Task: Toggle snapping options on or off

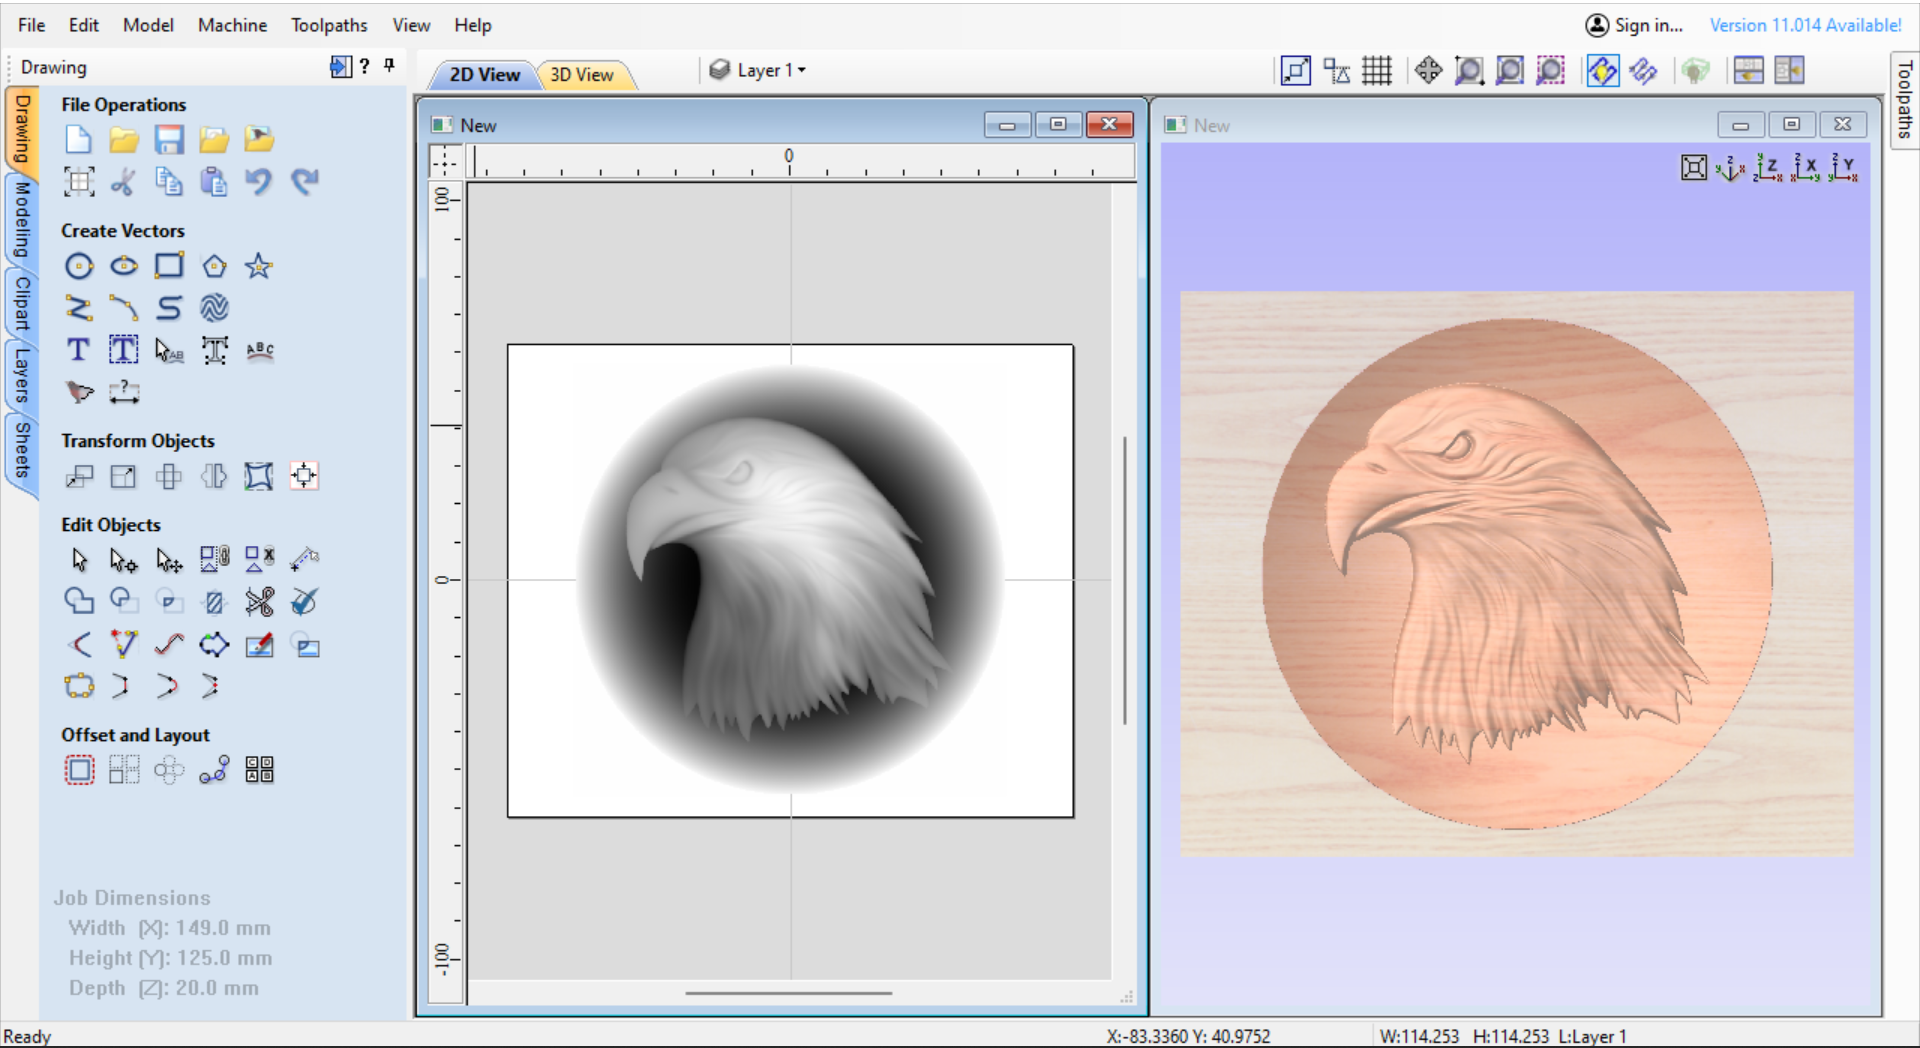Action: coord(1337,70)
